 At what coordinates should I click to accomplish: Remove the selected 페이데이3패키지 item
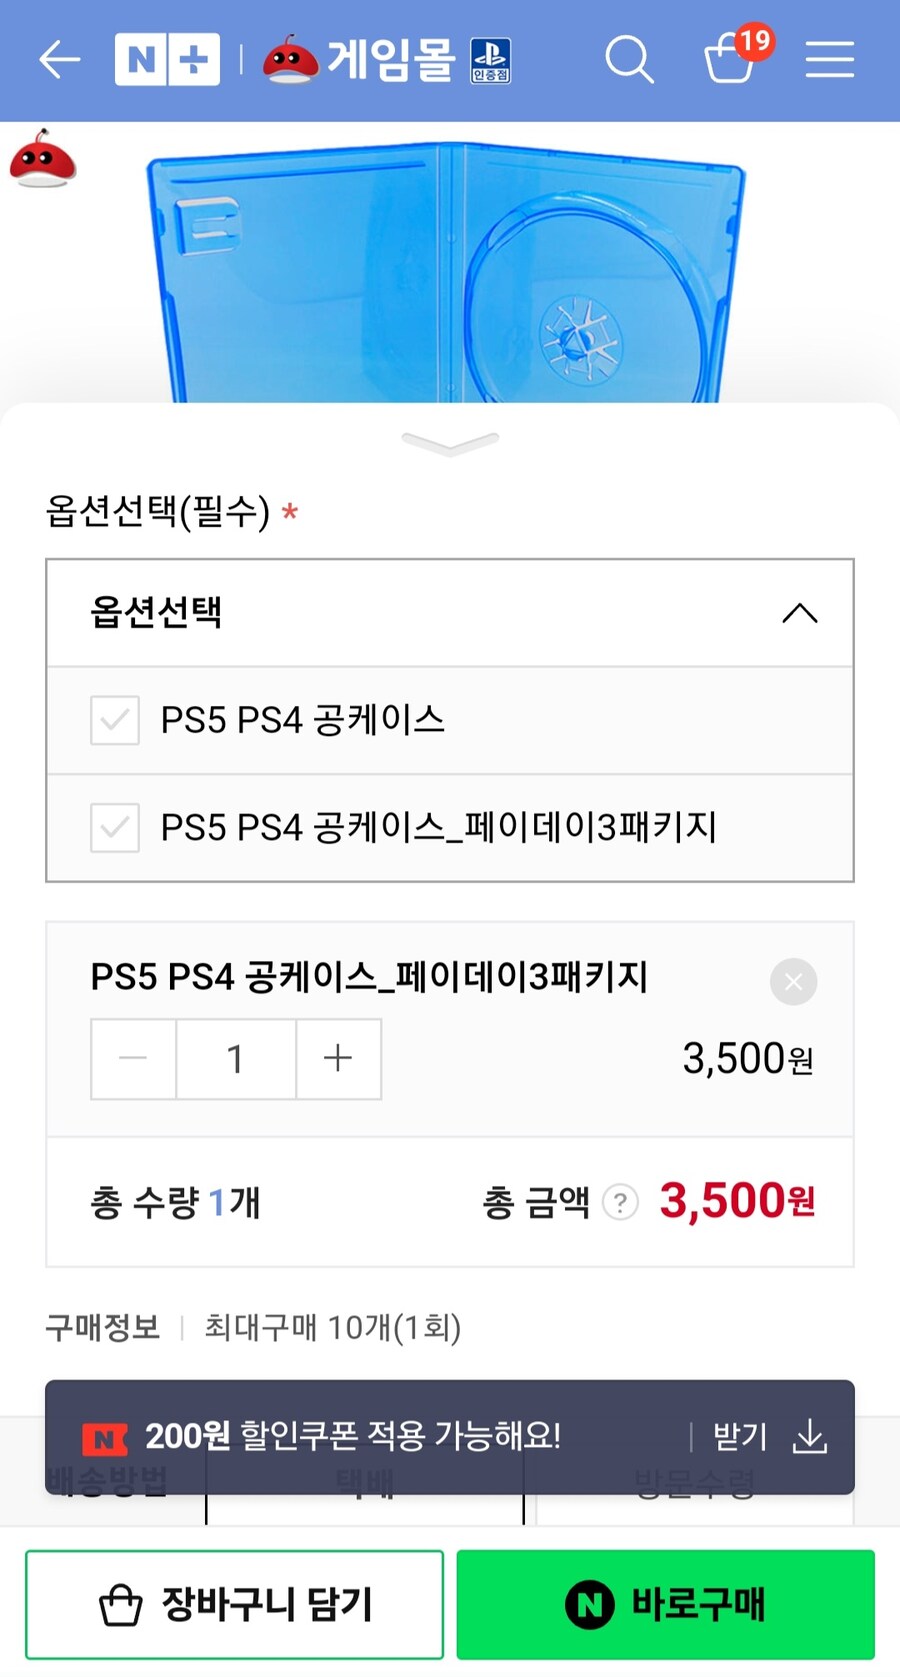pos(793,982)
